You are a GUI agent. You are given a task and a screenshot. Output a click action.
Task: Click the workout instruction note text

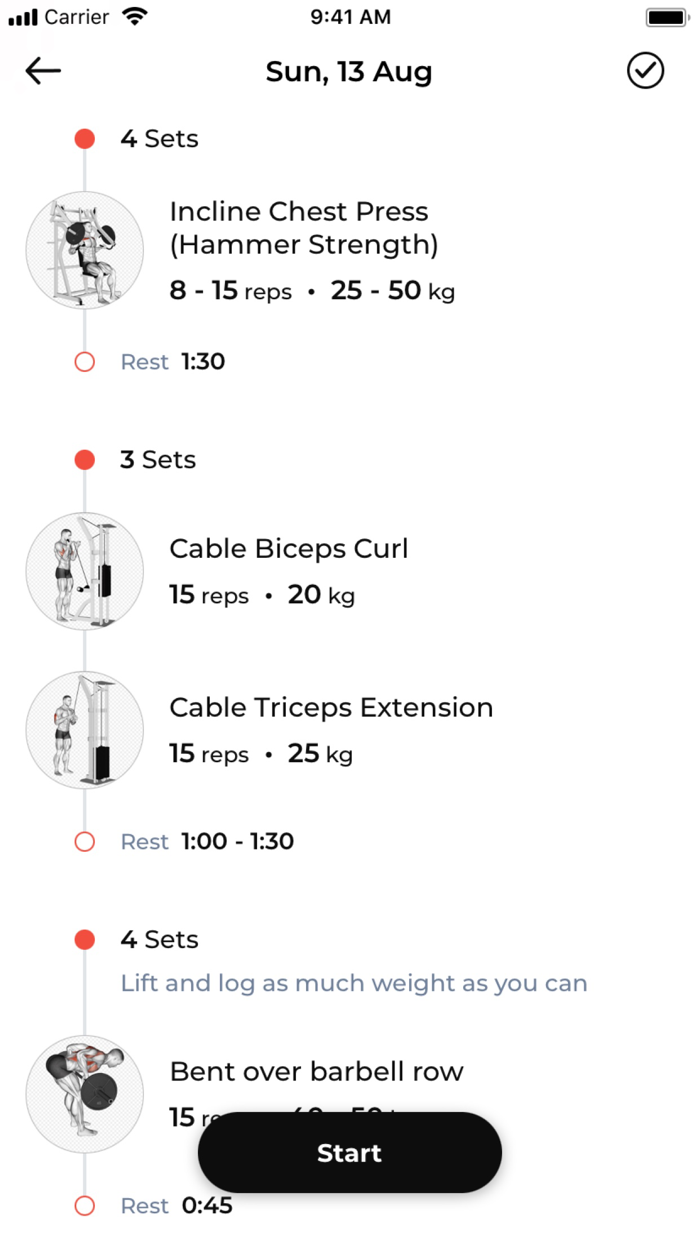tap(354, 983)
